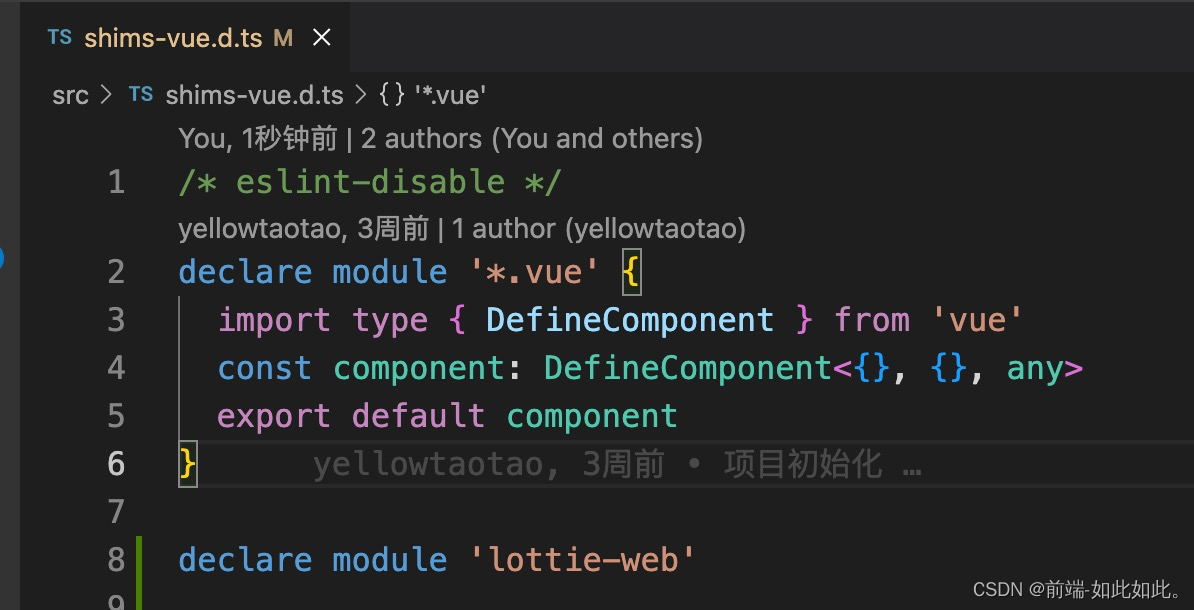Click the TS icon in the breadcrumb bar
The image size is (1194, 610).
(x=140, y=94)
